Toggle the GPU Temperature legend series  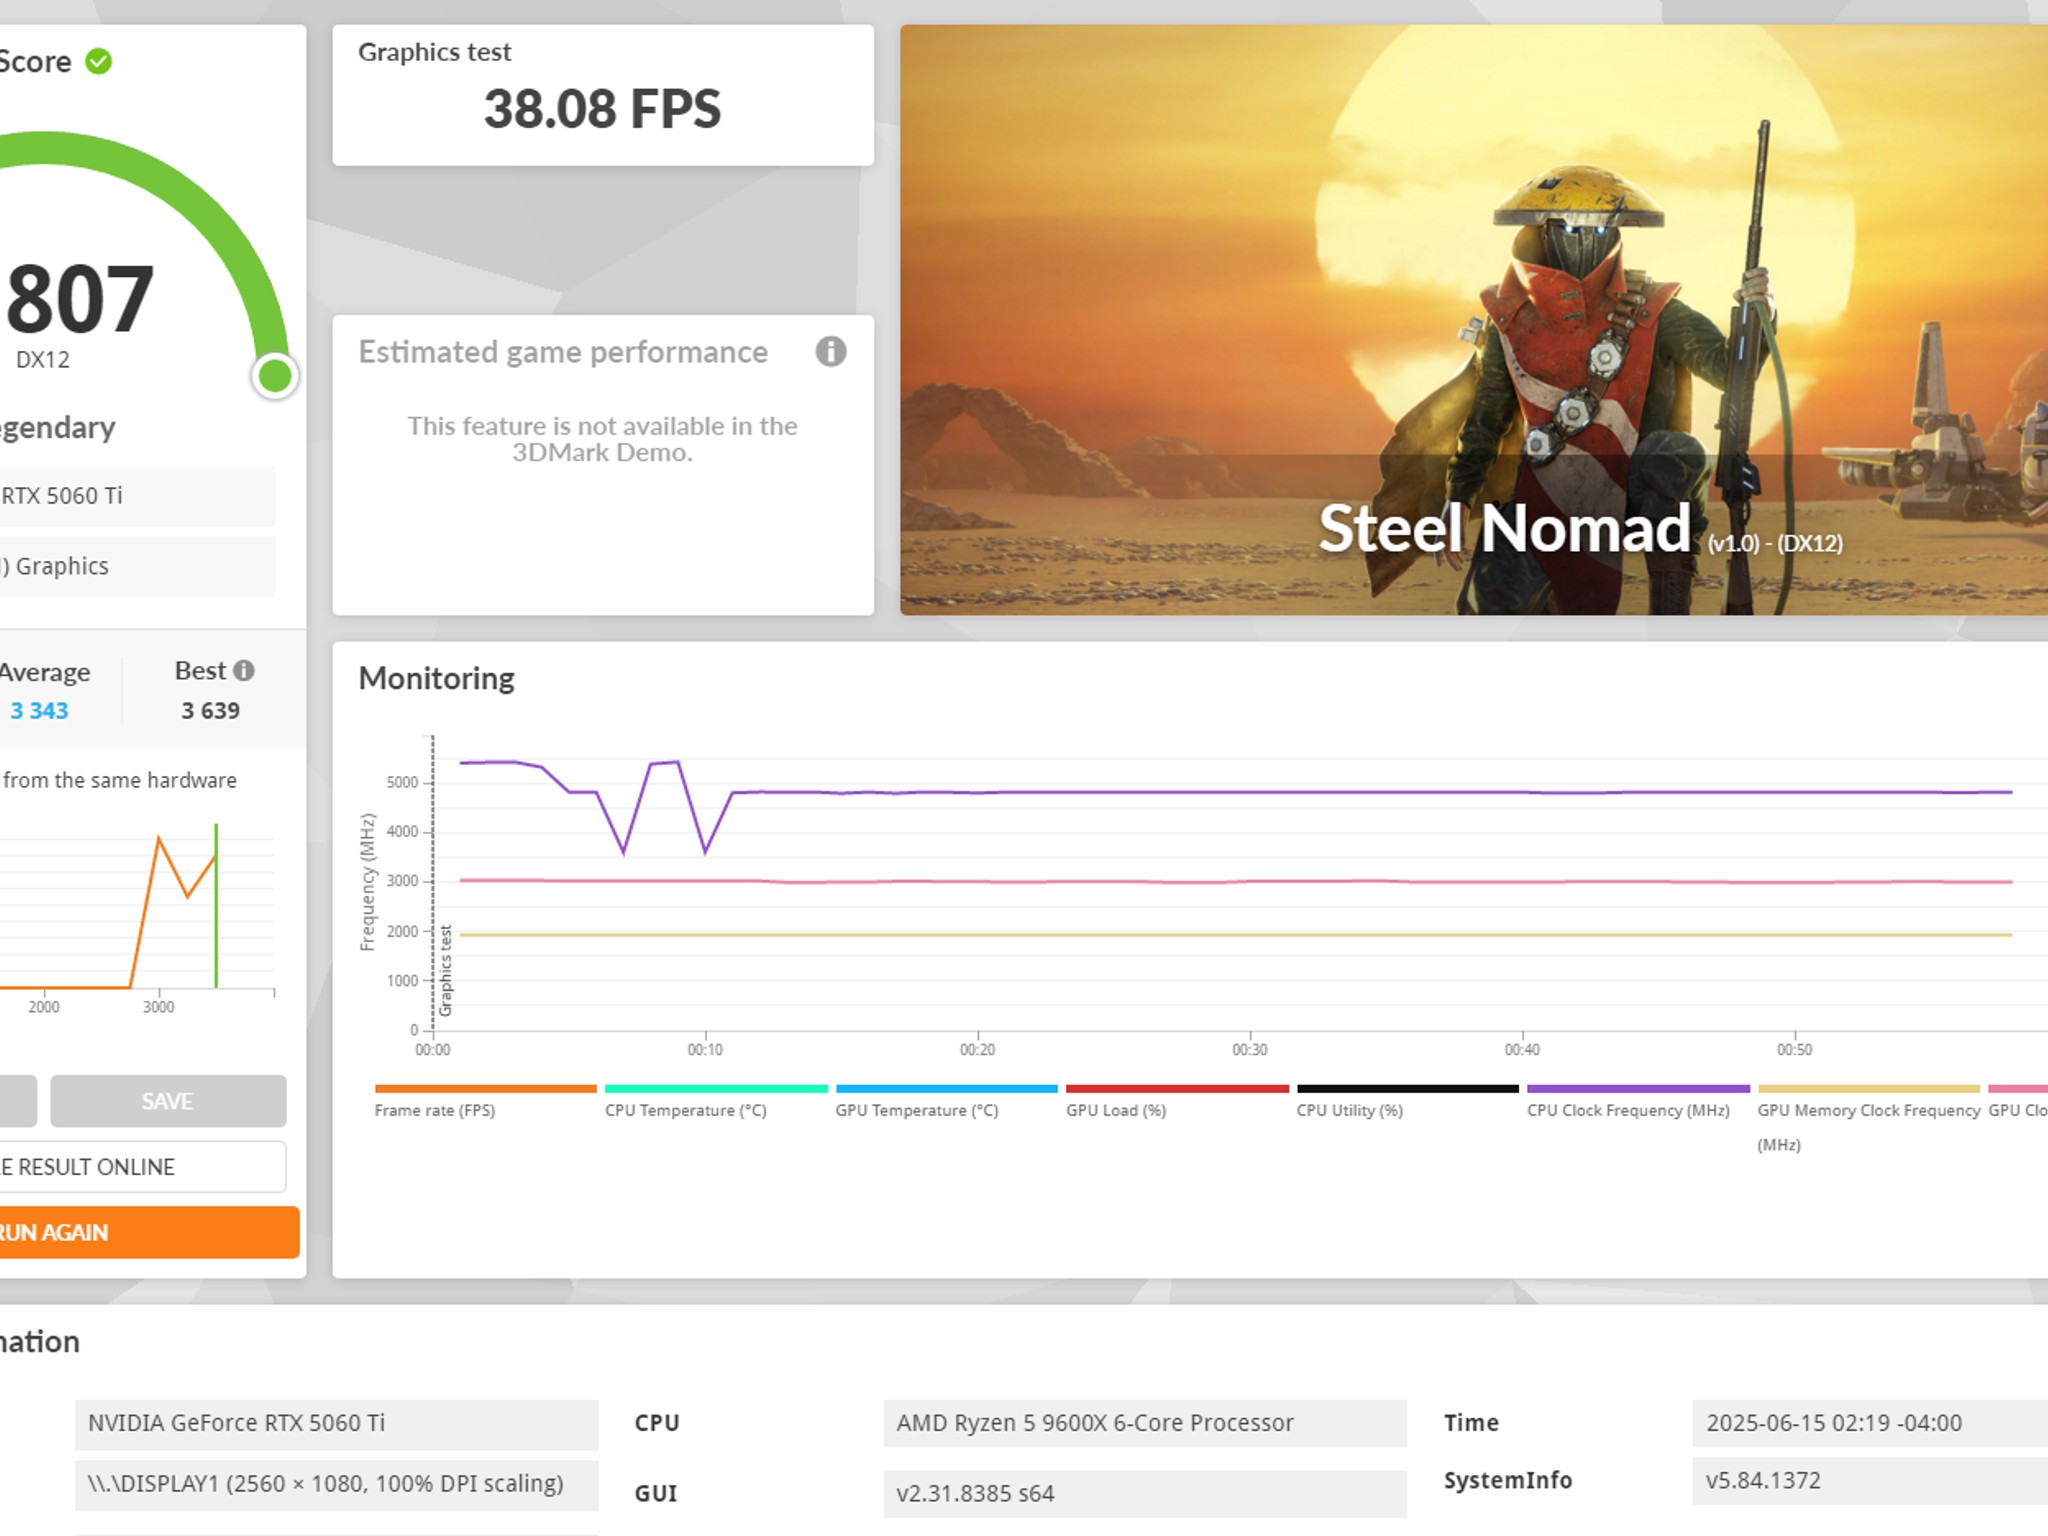946,1102
